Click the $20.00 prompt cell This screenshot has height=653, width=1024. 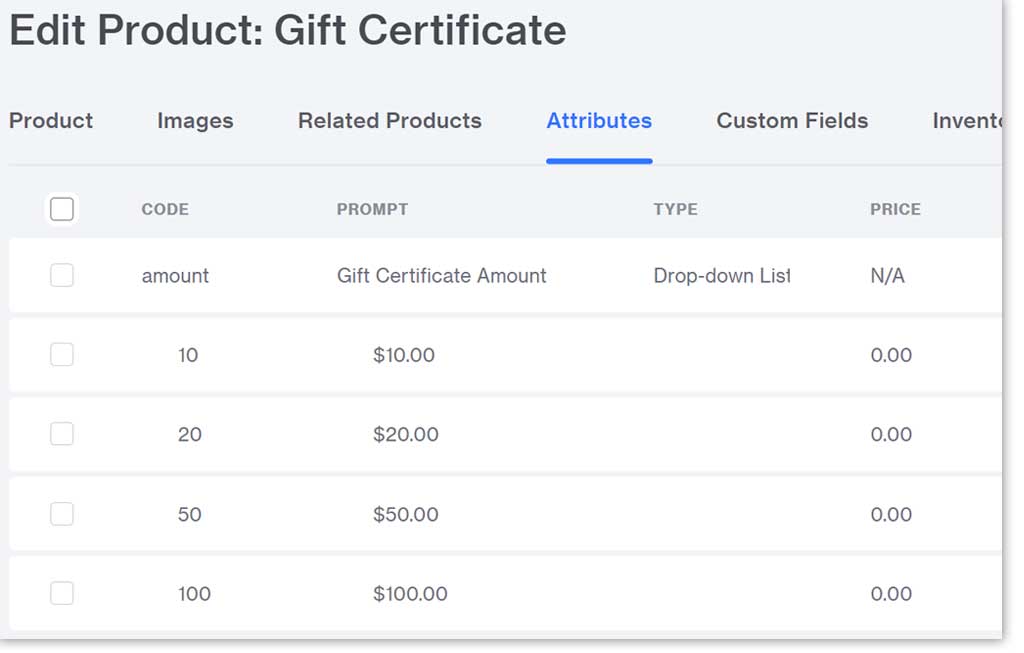pos(406,434)
